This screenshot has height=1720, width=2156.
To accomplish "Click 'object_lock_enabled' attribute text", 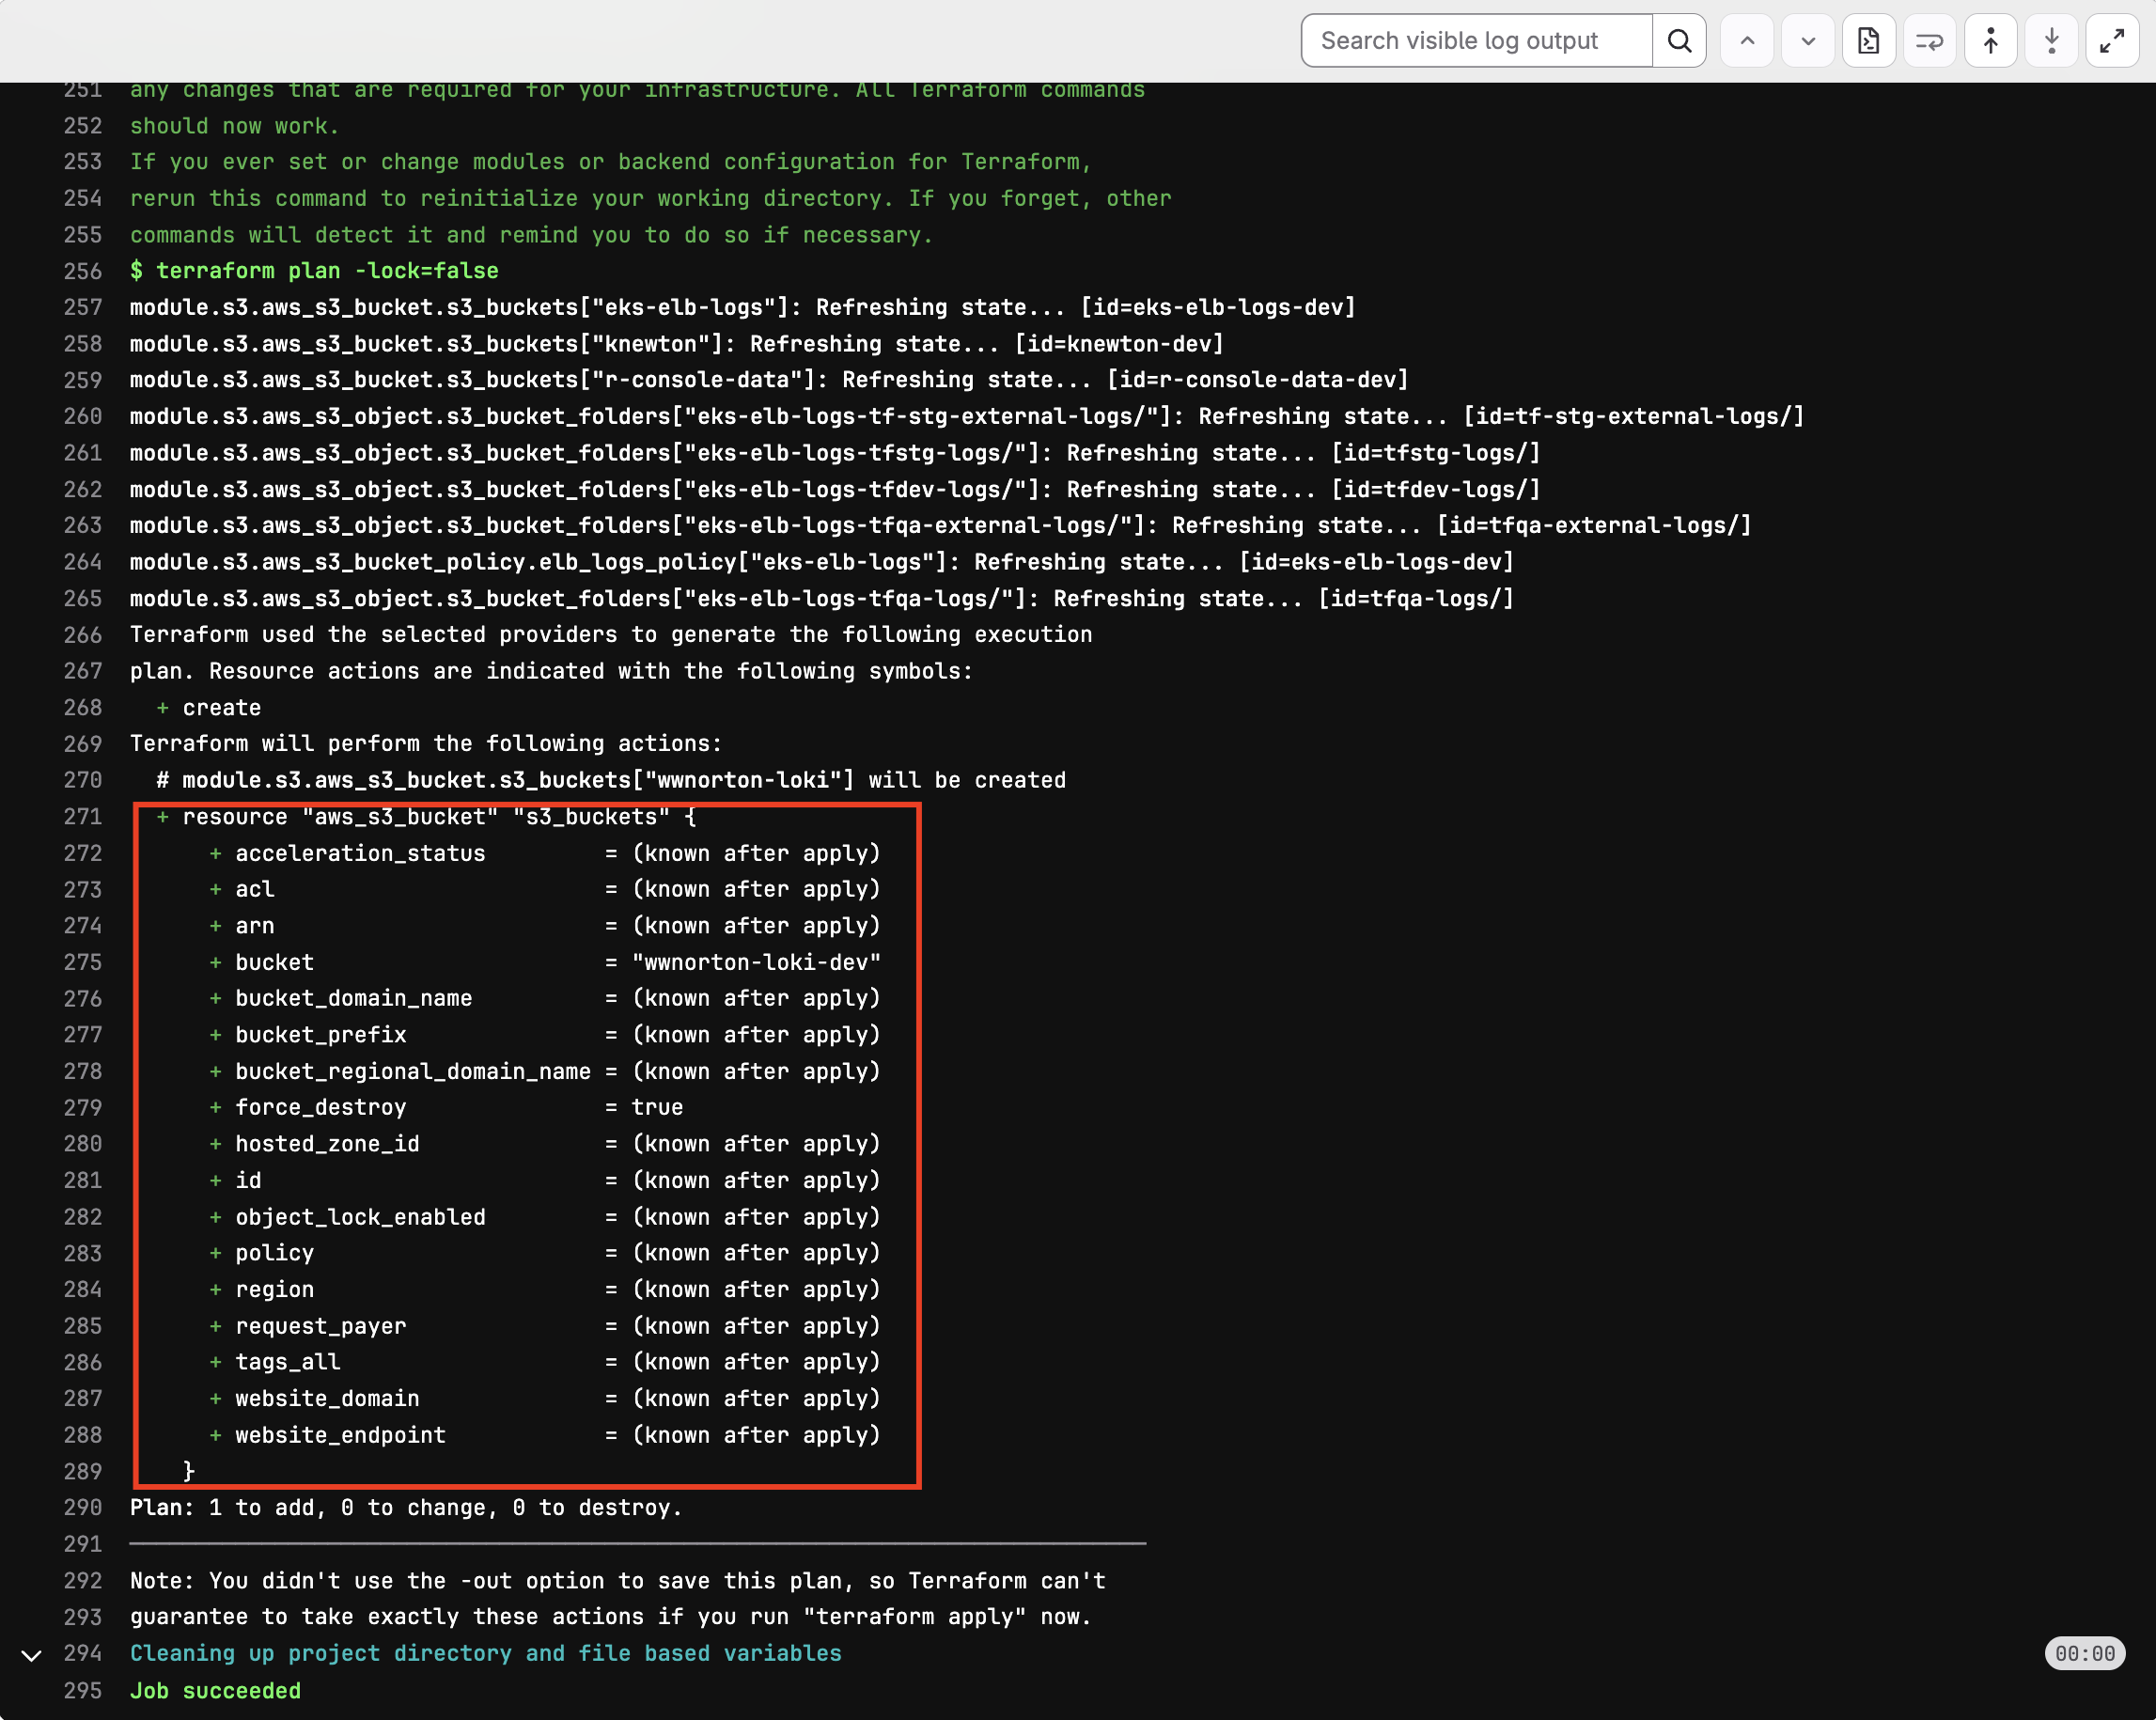I will pyautogui.click(x=360, y=1217).
